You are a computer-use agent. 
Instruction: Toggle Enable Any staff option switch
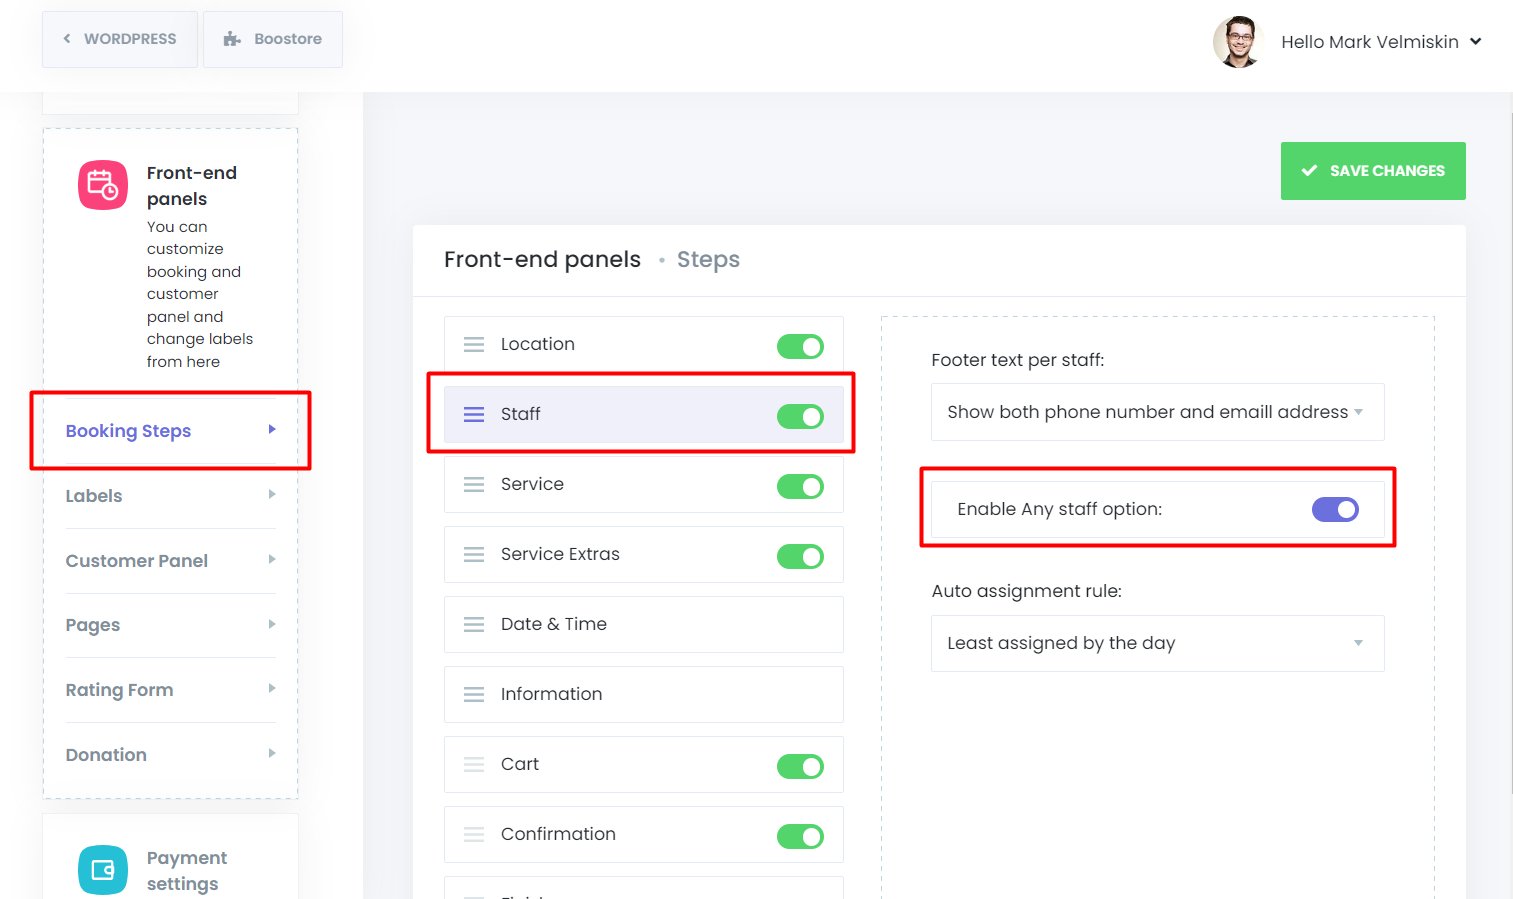pyautogui.click(x=1335, y=509)
